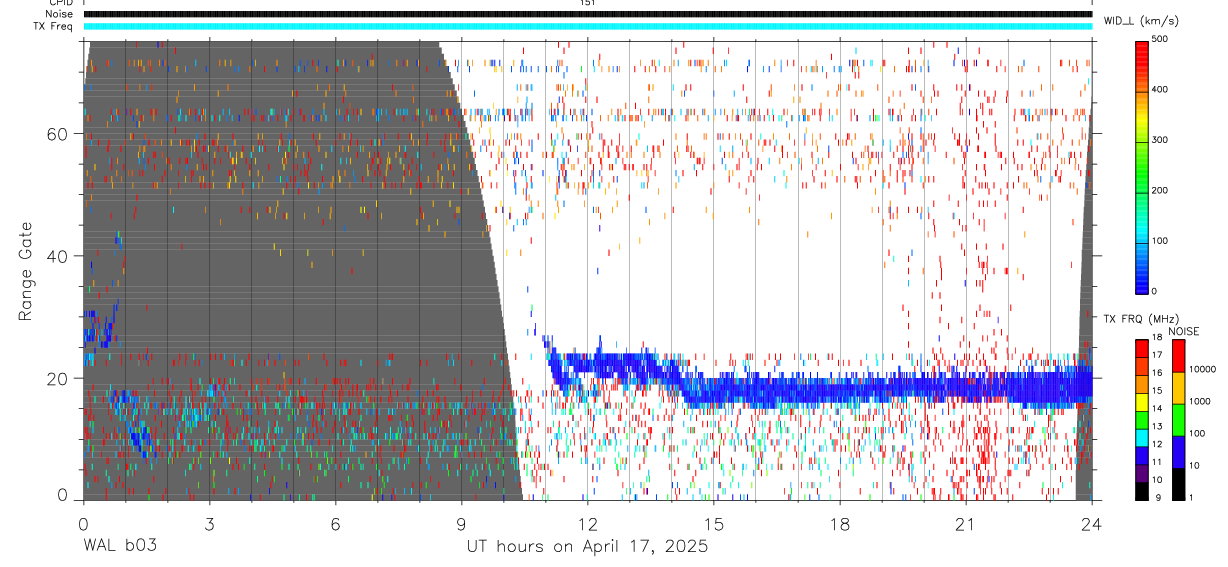Click the 'TX Freq' row label at top

pos(54,26)
